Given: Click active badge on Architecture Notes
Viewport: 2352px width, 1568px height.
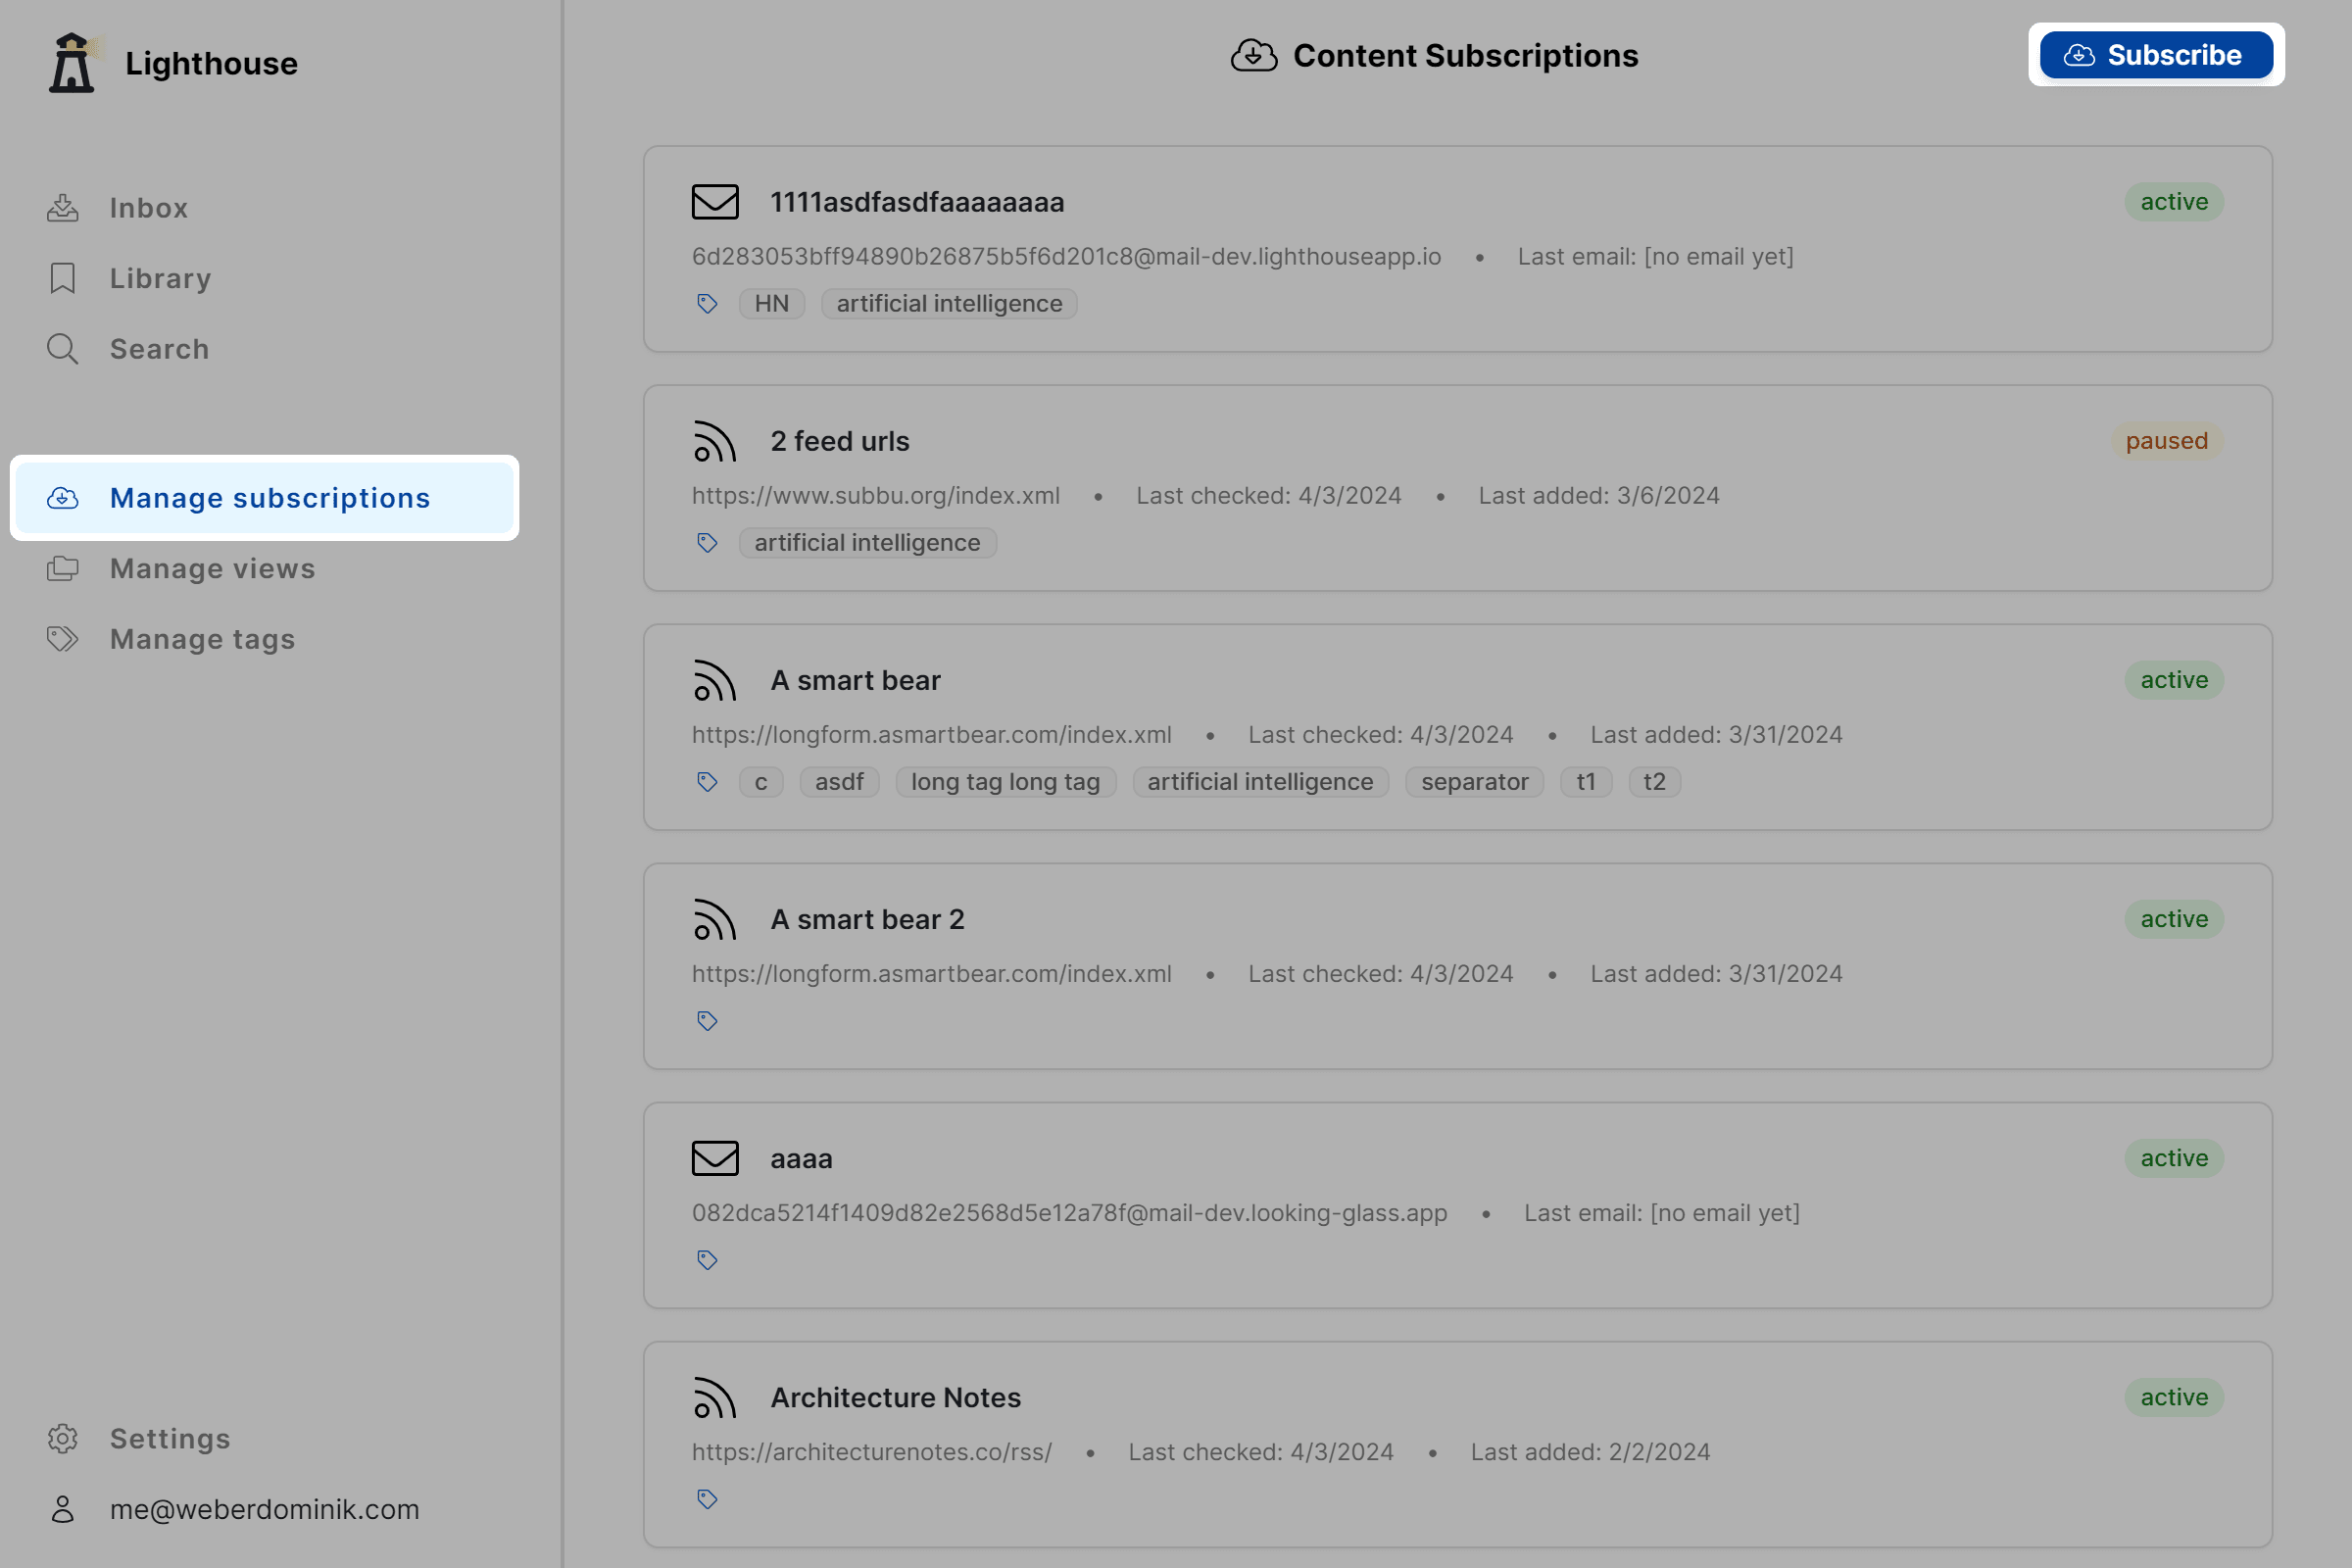Looking at the screenshot, I should tap(2172, 1397).
